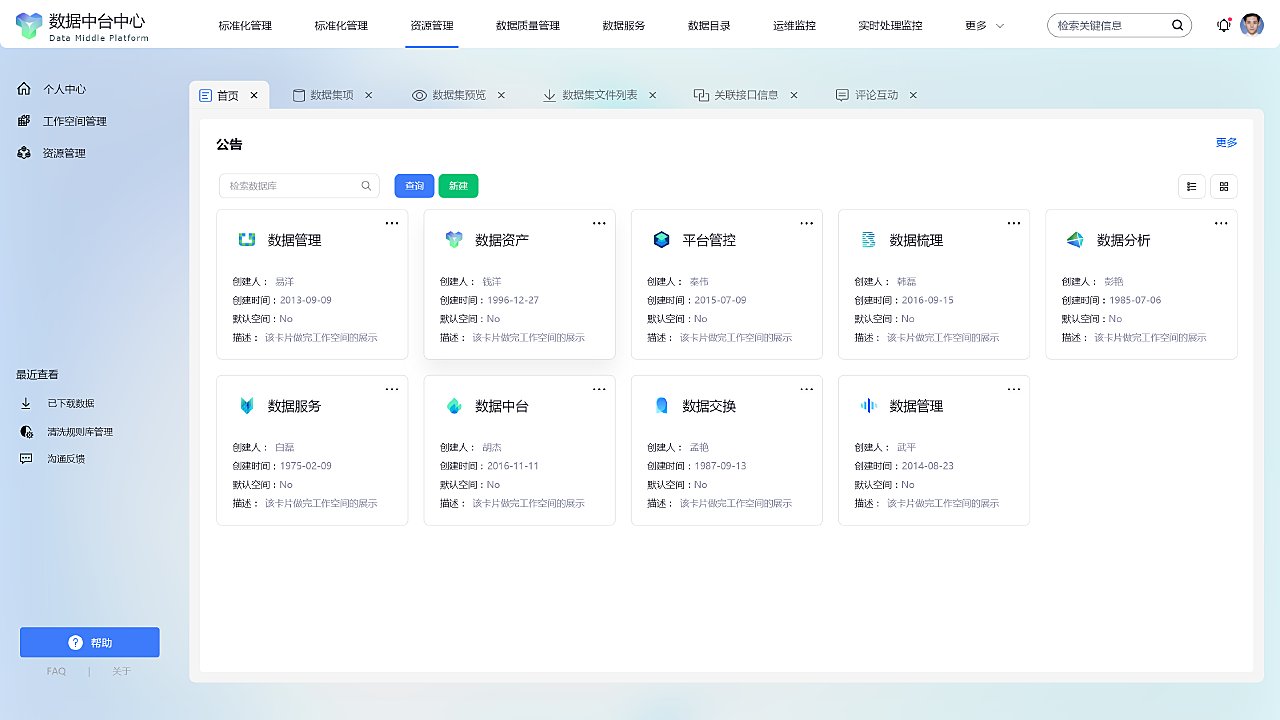Screen dimensions: 1280x720
Task: Open 资源管理 in the top menu
Action: click(x=432, y=26)
